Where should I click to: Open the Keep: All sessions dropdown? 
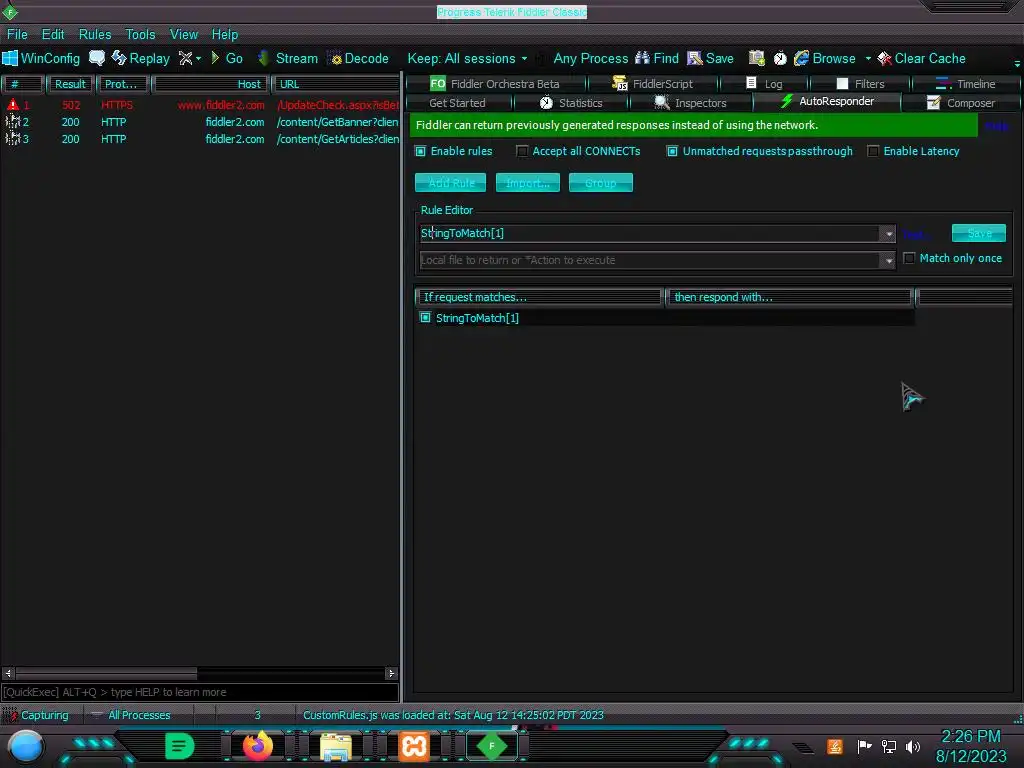[x=467, y=59]
